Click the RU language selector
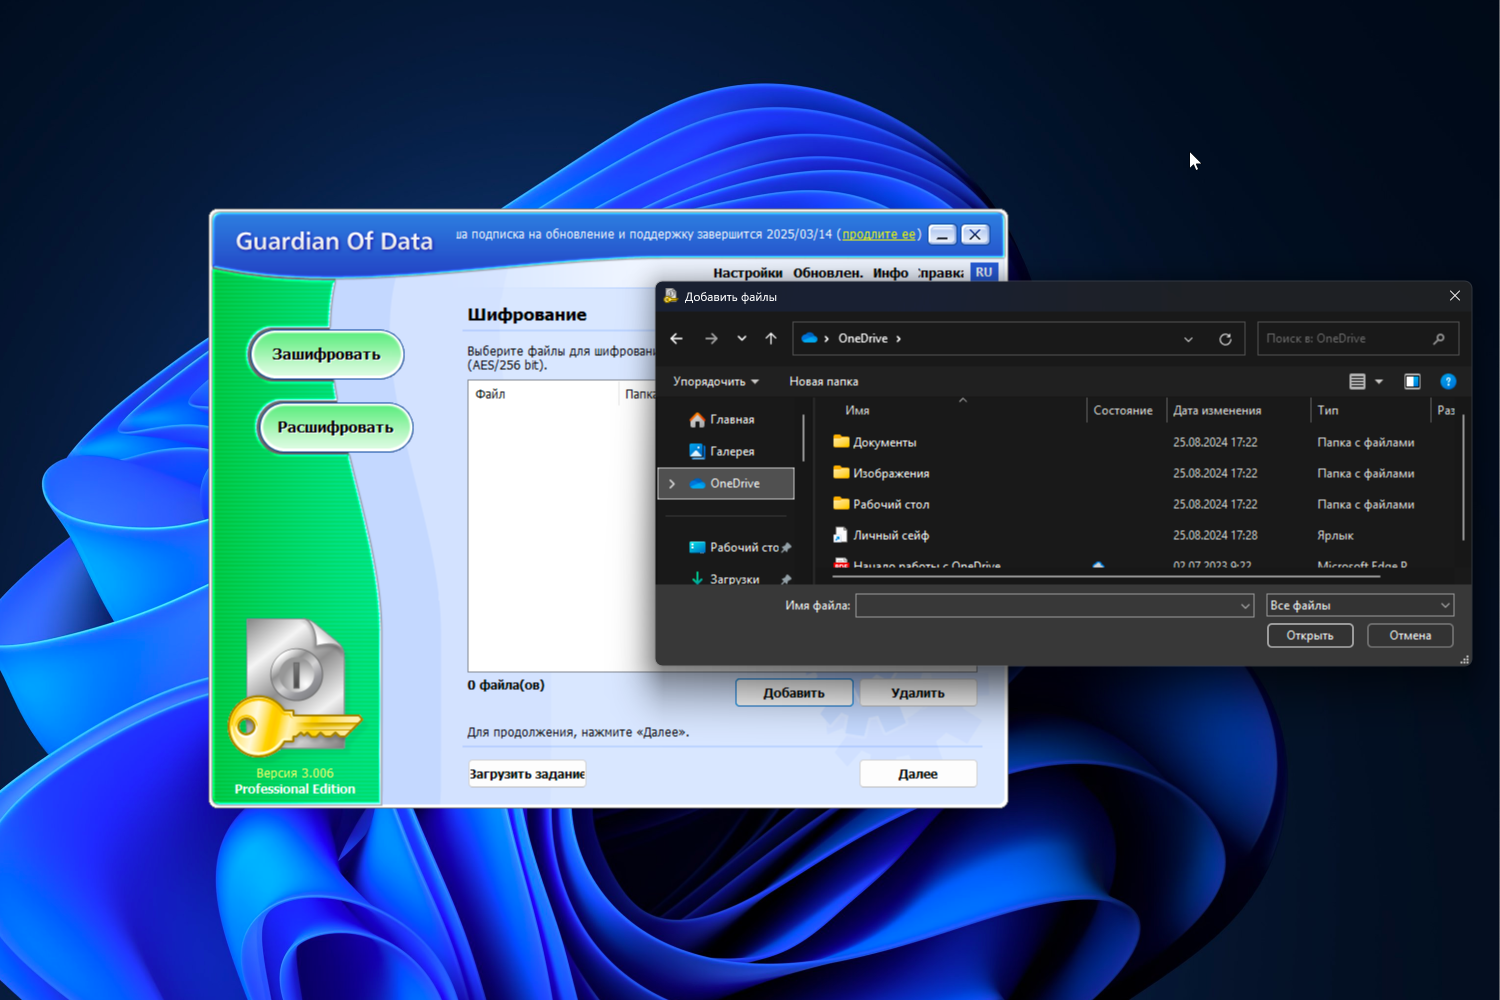The image size is (1500, 1000). pos(984,272)
